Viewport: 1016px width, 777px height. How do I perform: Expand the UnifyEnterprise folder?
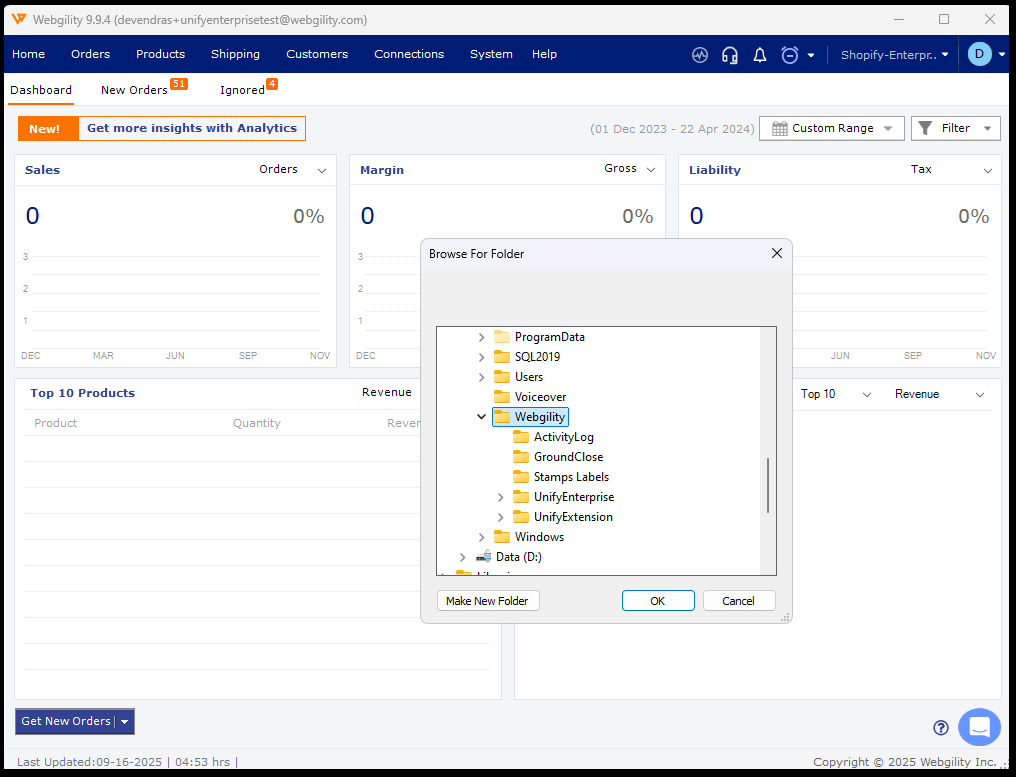(501, 497)
